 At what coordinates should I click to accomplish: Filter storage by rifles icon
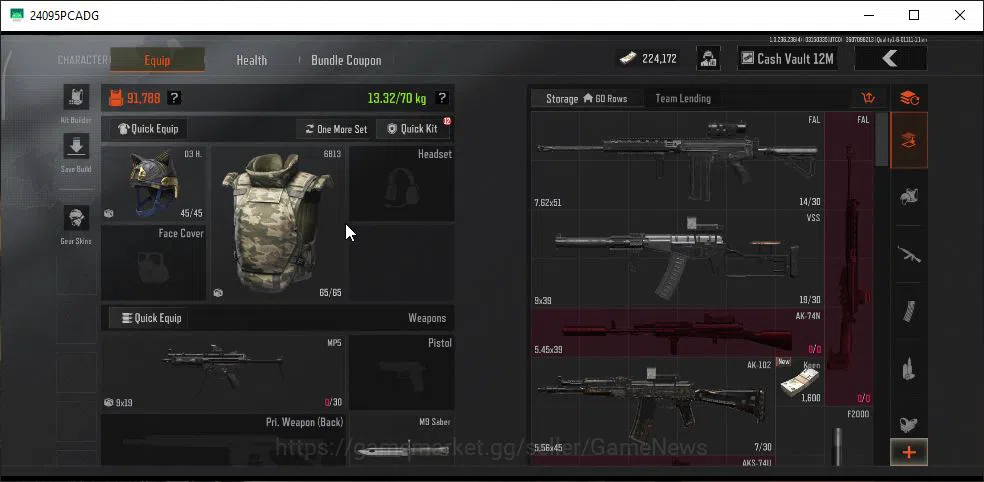click(909, 254)
